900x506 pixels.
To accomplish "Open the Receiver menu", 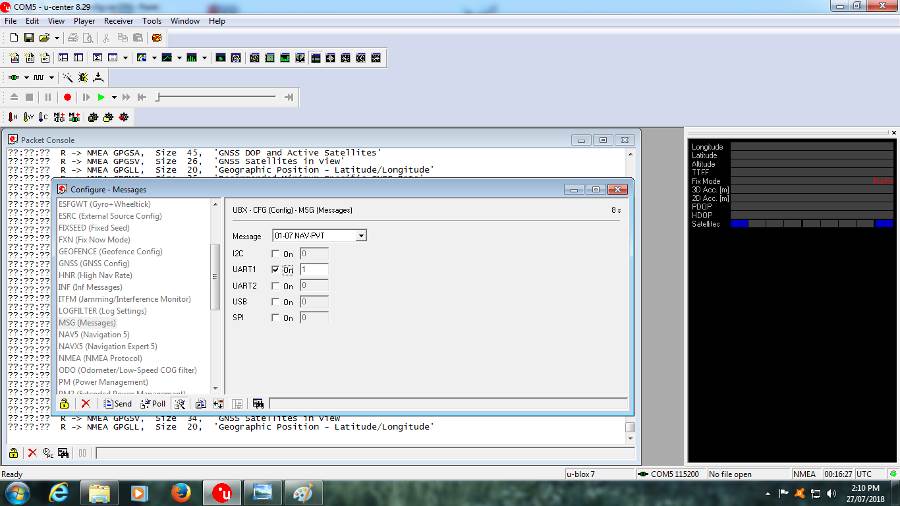I will [x=118, y=21].
